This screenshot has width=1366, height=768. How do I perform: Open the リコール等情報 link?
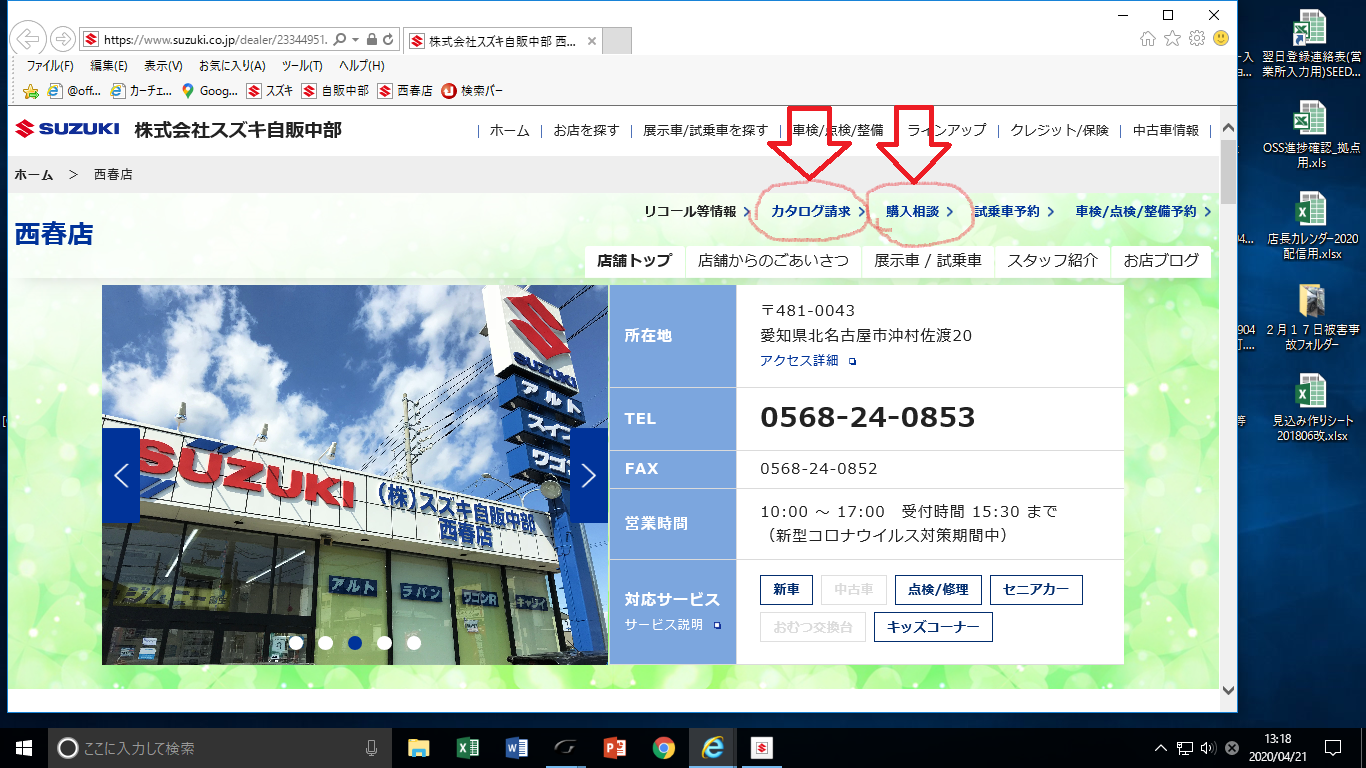pos(697,211)
